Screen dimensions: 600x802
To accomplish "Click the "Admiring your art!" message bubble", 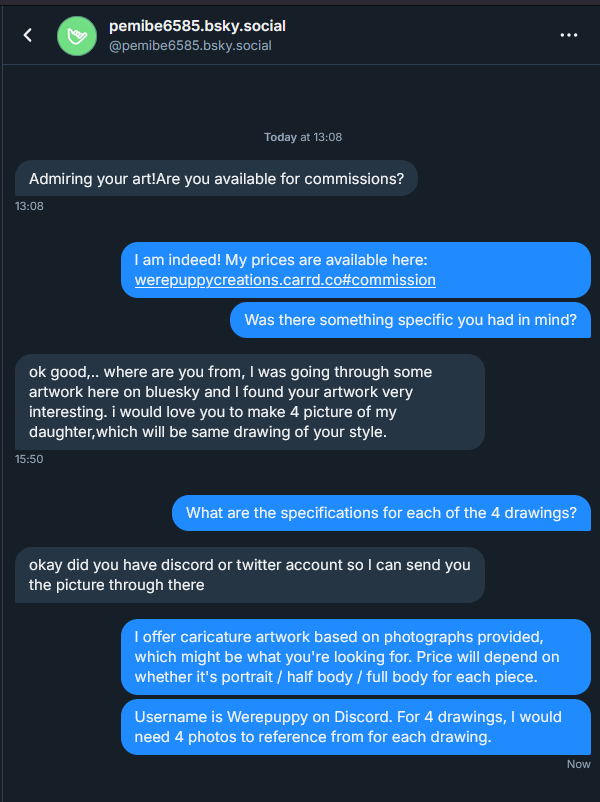I will [x=216, y=179].
